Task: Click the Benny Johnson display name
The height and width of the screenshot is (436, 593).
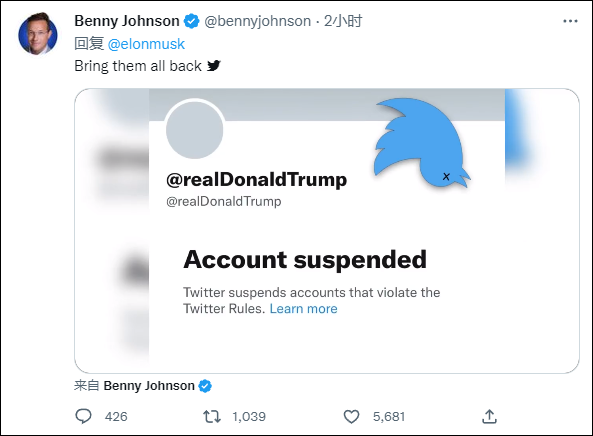Action: pyautogui.click(x=127, y=21)
